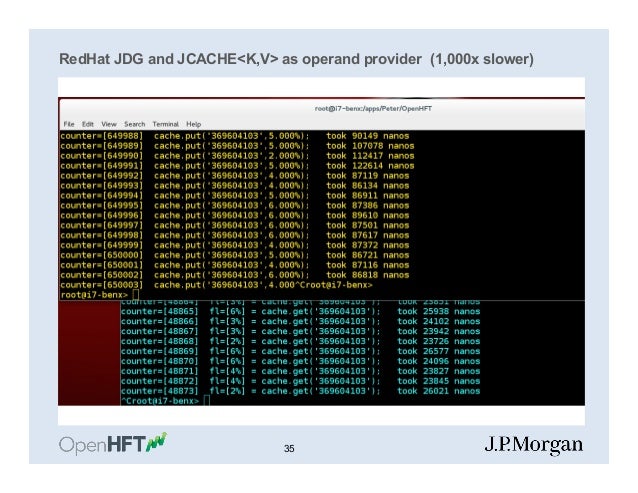Click 'took 23827 nanos' value
The image size is (638, 493).
coord(439,371)
